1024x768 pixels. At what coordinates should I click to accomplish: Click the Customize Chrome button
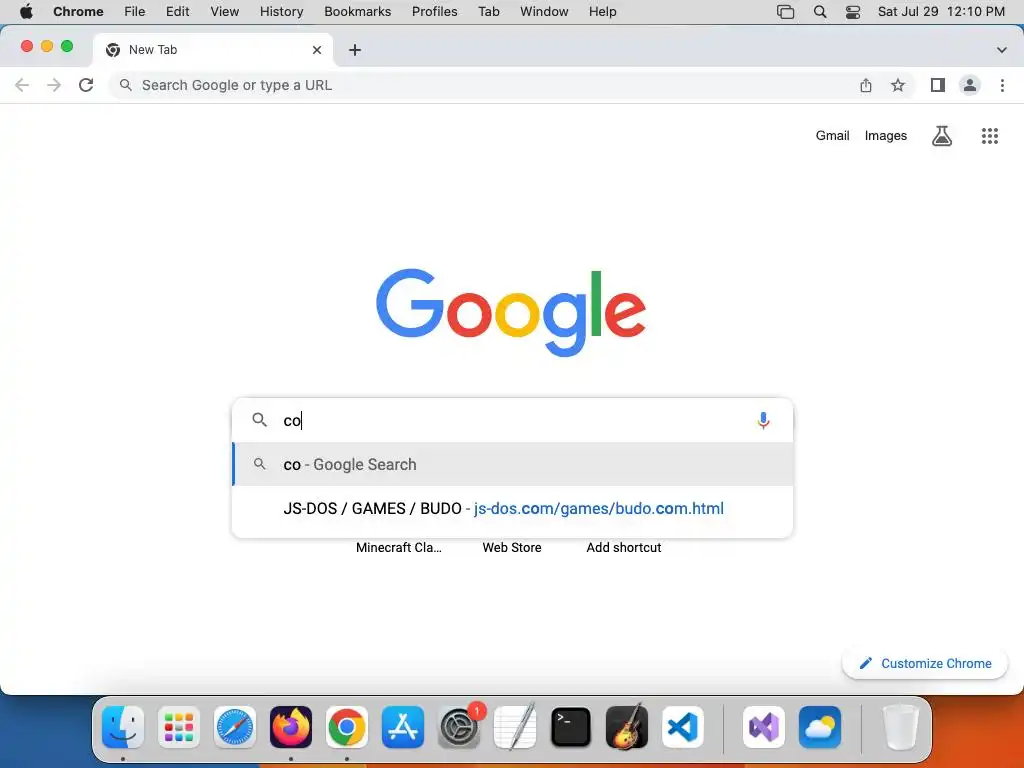925,664
